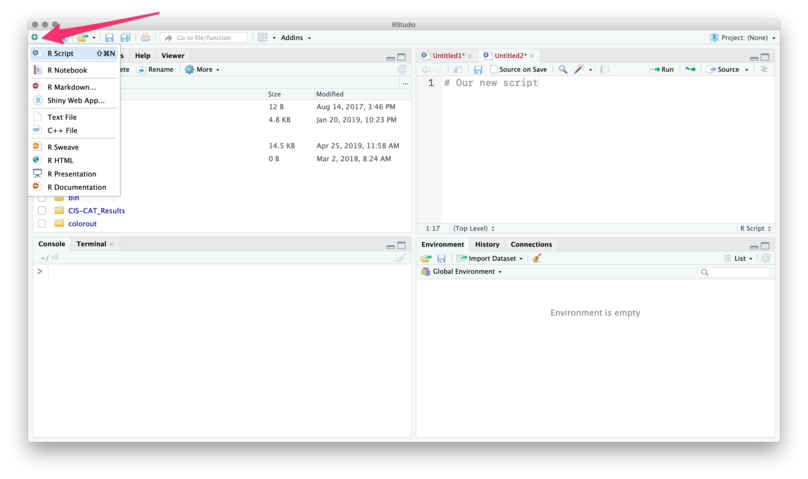
Task: Open the Connections tab
Action: (x=531, y=244)
